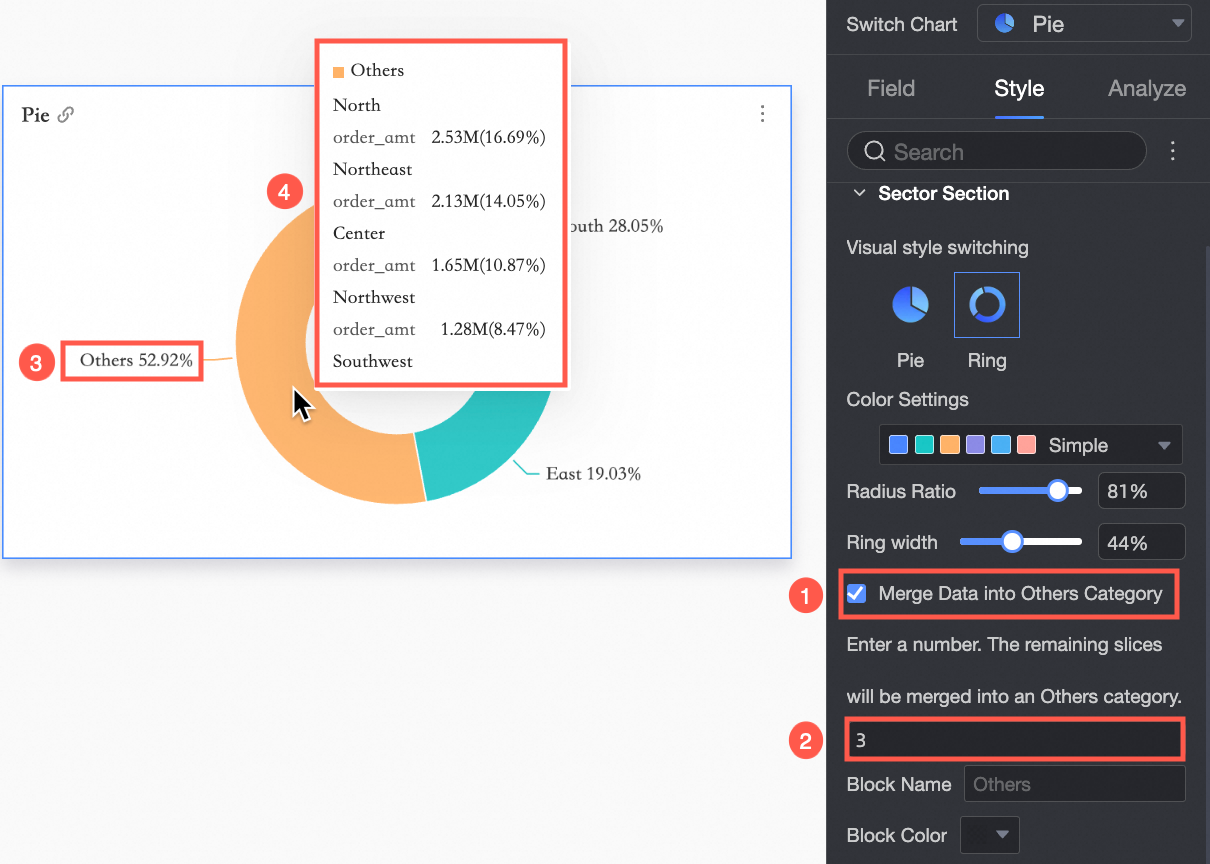Select the Ring visual style icon
The width and height of the screenshot is (1210, 864).
click(987, 305)
